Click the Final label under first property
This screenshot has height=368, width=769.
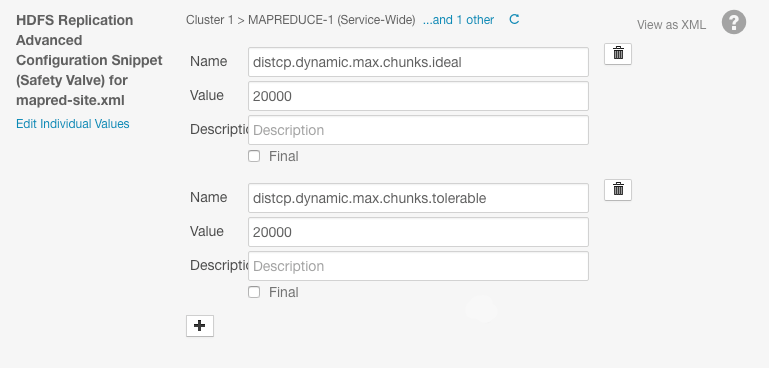pos(283,157)
